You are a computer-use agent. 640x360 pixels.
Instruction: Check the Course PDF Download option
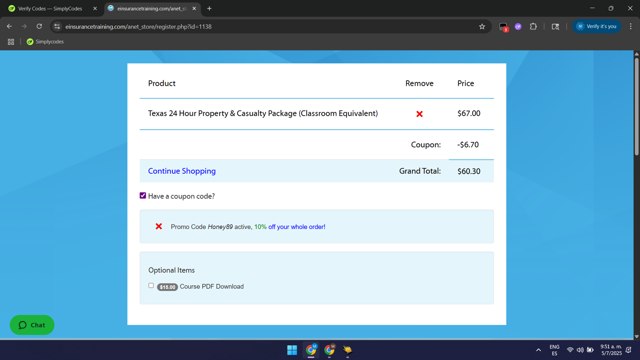coord(151,286)
